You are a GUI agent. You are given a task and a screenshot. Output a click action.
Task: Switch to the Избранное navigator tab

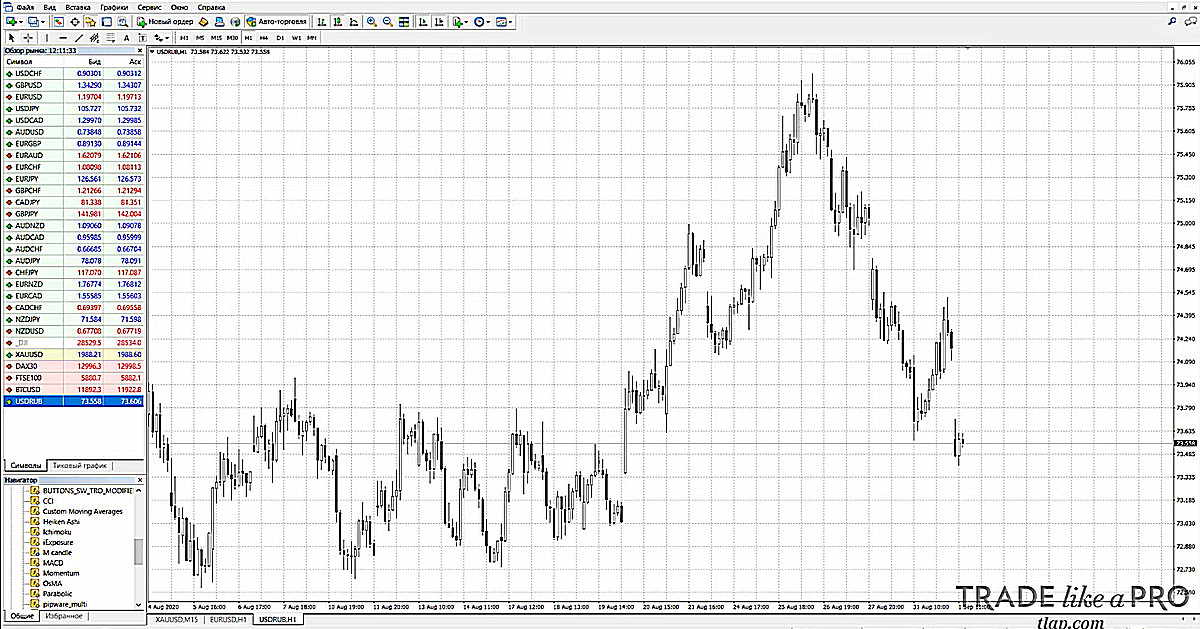[63, 616]
